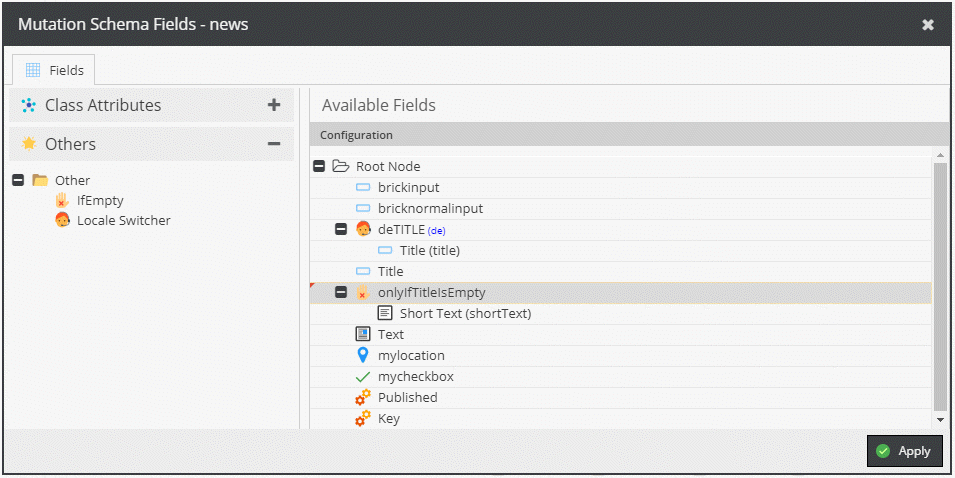Click the IfEmpty icon in Others tree
This screenshot has width=955, height=478.
point(62,200)
